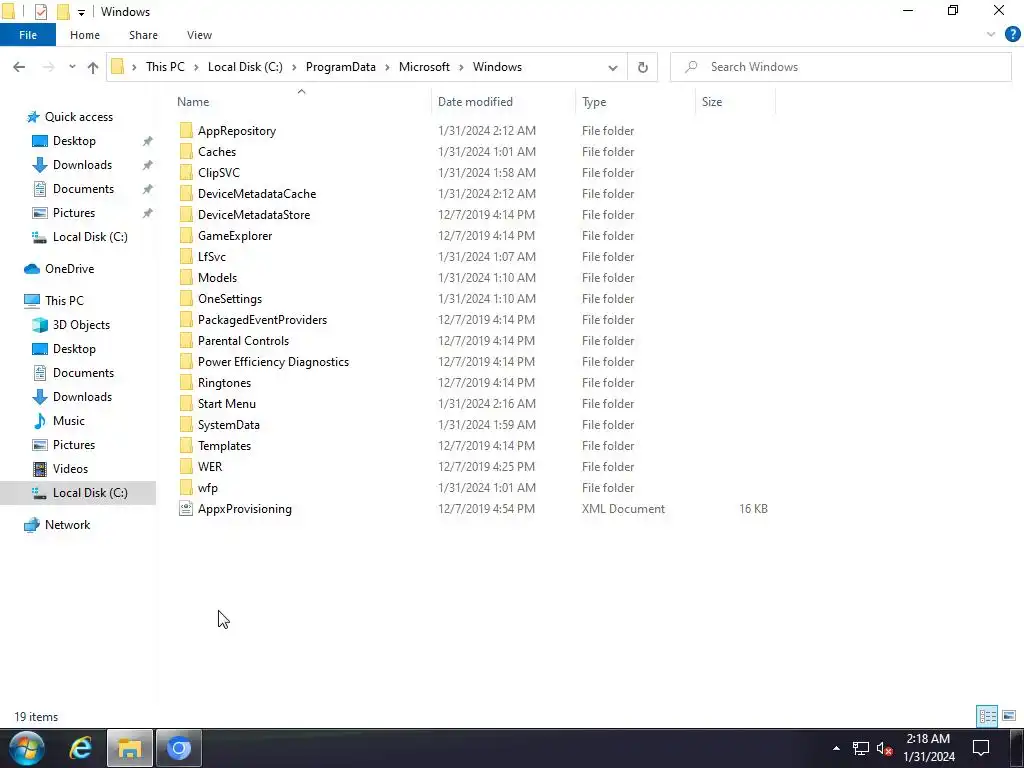Screen dimensions: 1024x768
Task: Select the ClipSVC folder icon
Action: [186, 172]
